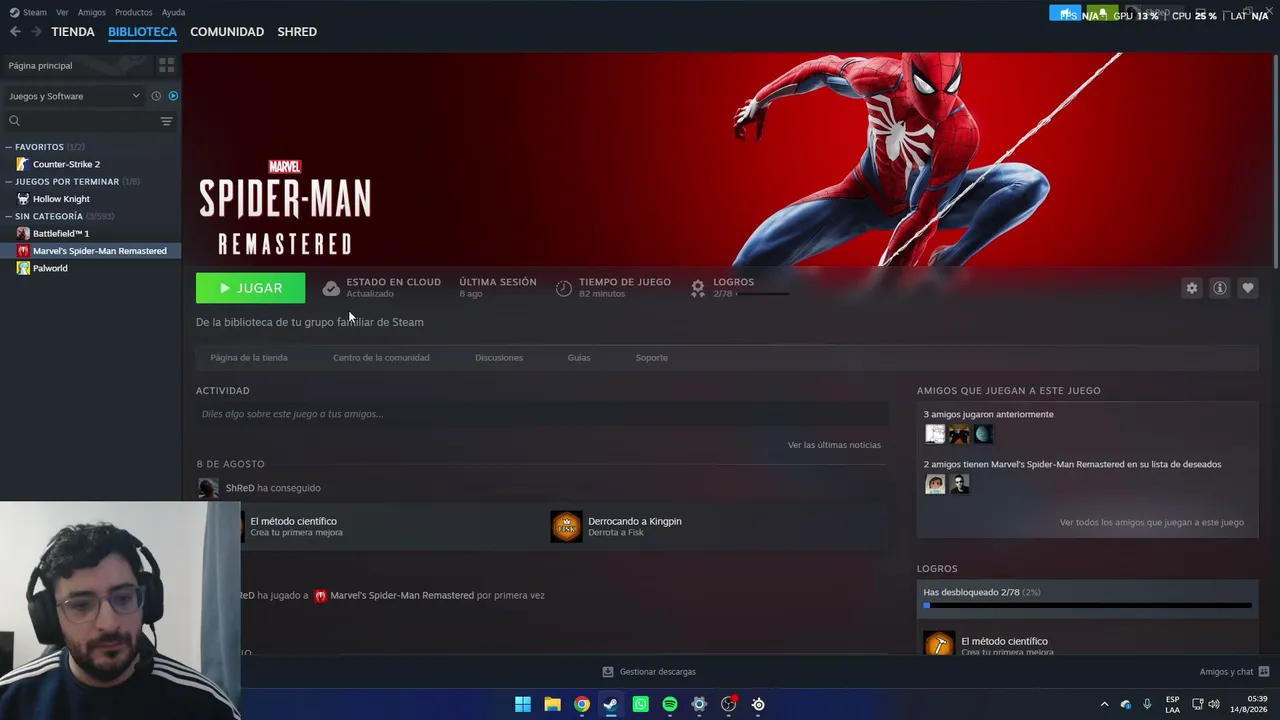The image size is (1280, 720).
Task: Open Windows Start menu
Action: point(523,704)
